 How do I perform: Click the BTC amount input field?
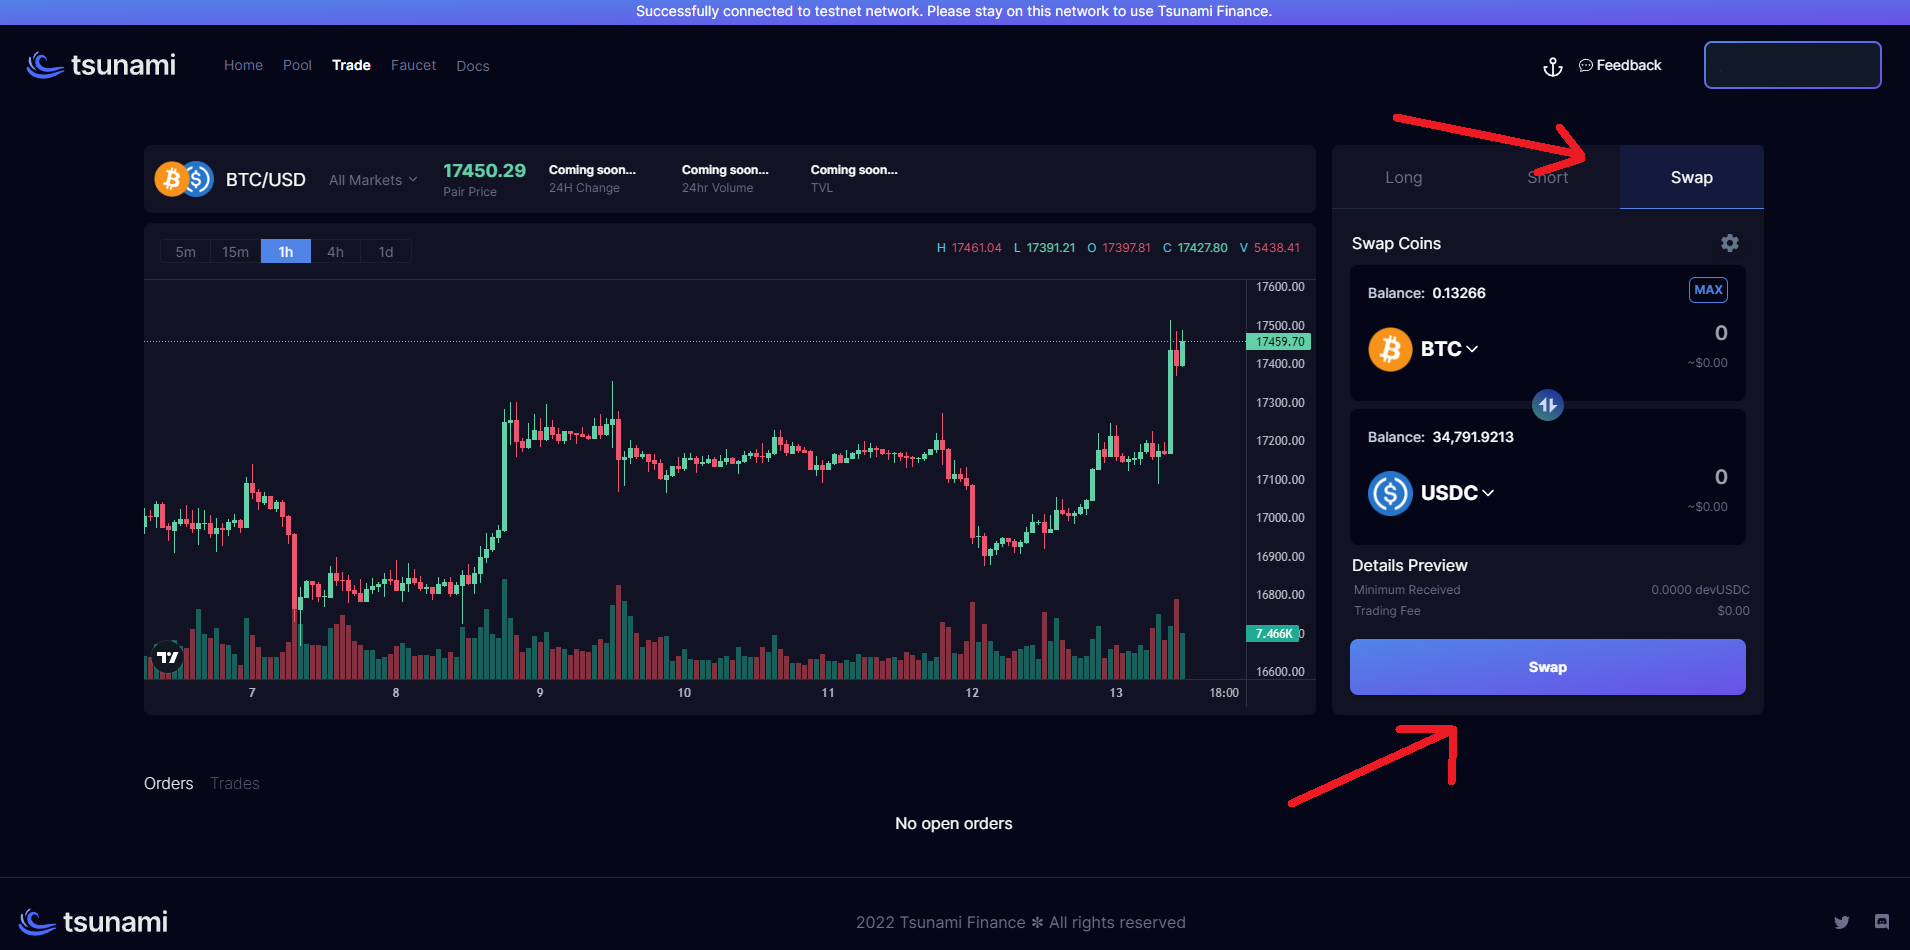pyautogui.click(x=1721, y=333)
